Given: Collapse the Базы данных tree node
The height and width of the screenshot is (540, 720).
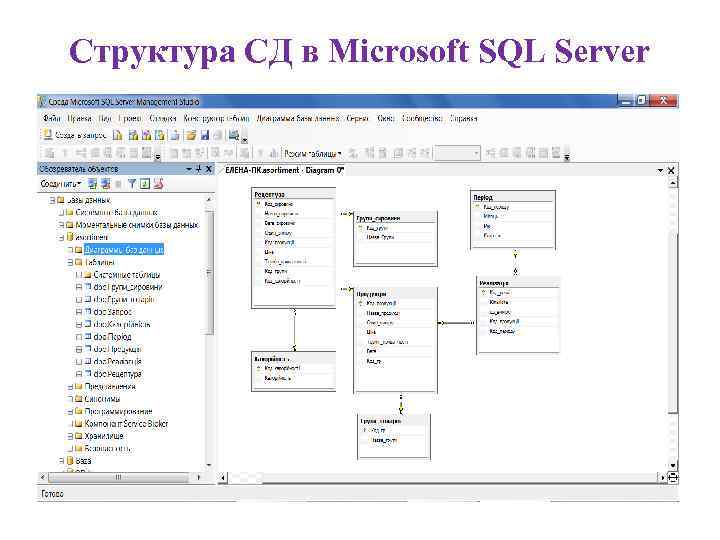Looking at the screenshot, I should [52, 200].
